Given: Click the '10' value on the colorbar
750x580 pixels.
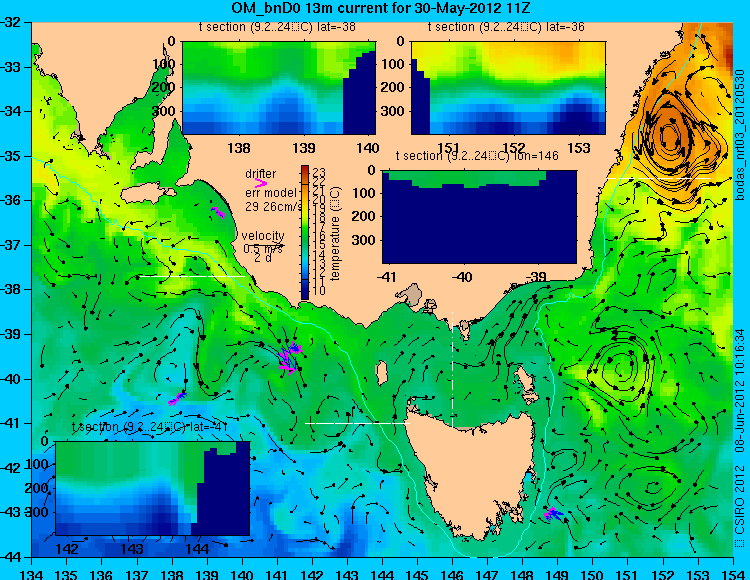Looking at the screenshot, I should (x=319, y=291).
